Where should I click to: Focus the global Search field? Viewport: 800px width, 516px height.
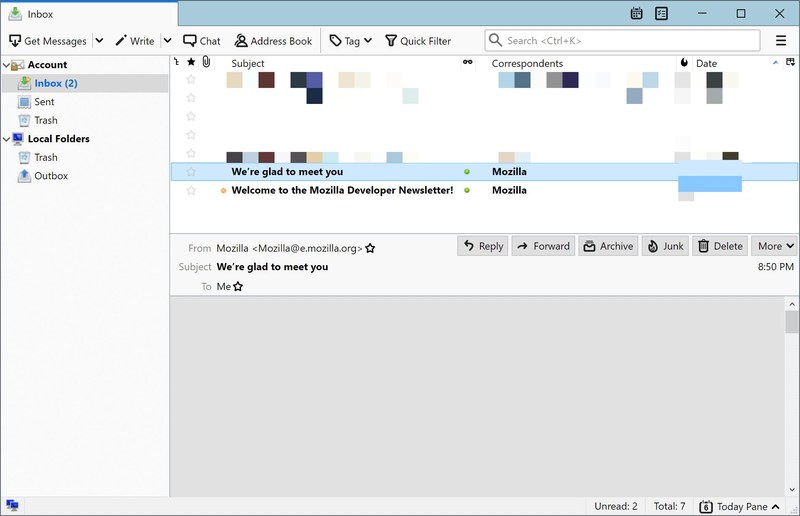(x=622, y=40)
